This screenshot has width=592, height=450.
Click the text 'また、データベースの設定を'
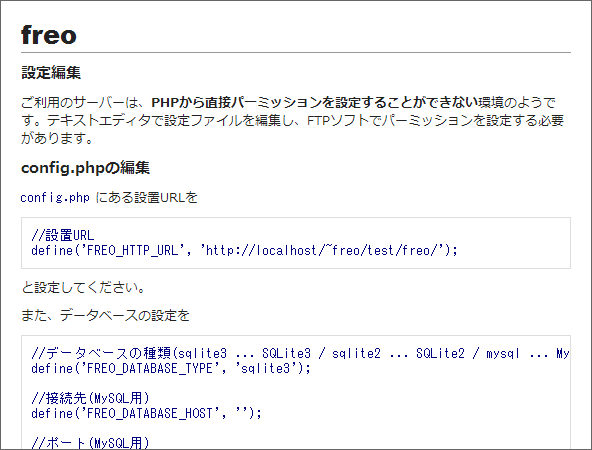[x=105, y=315]
